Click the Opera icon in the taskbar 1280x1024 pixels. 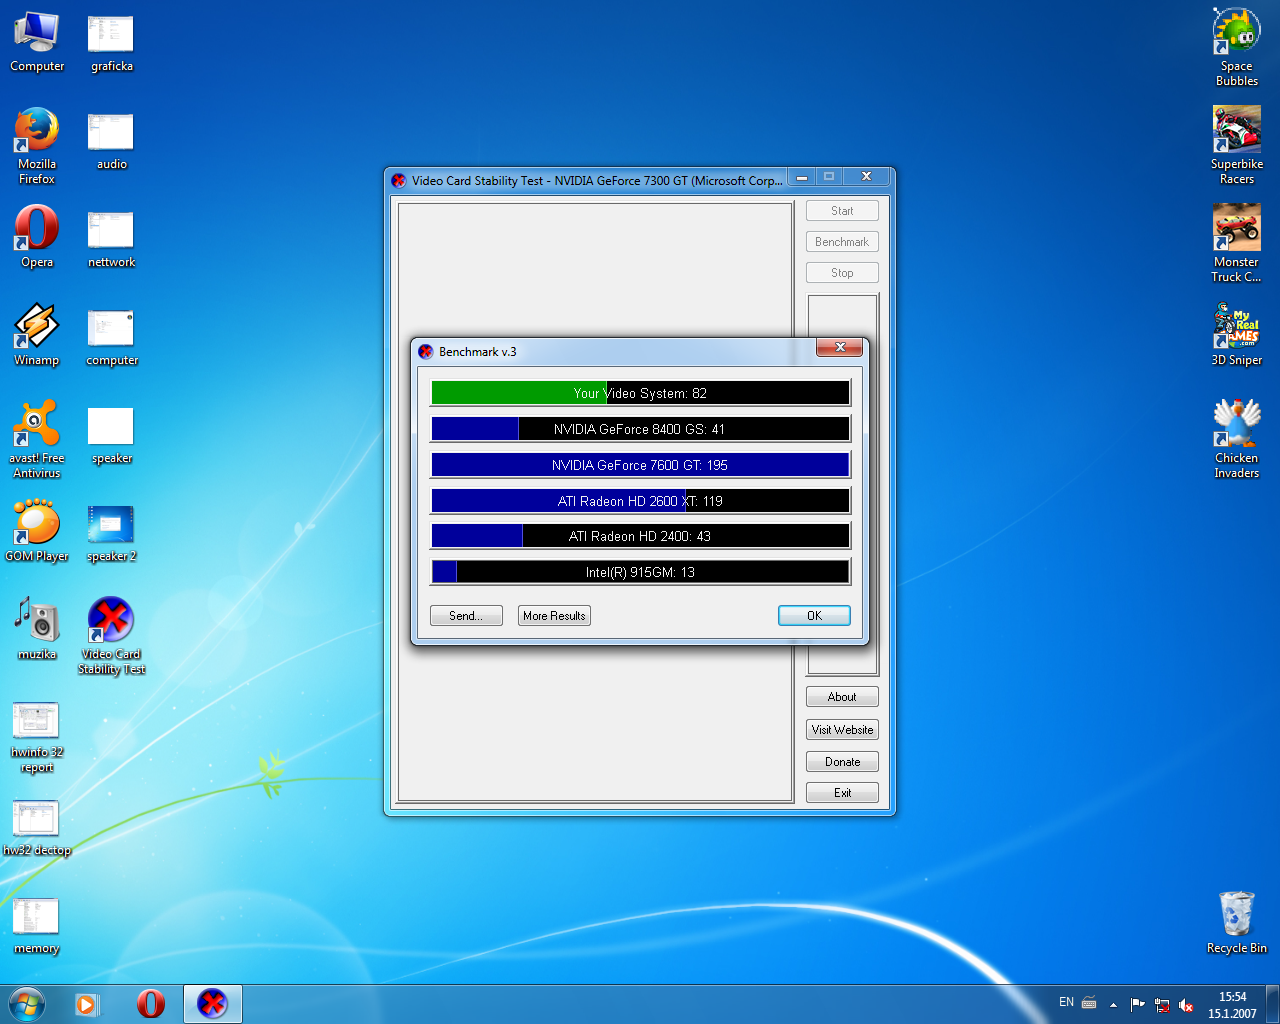[151, 1004]
